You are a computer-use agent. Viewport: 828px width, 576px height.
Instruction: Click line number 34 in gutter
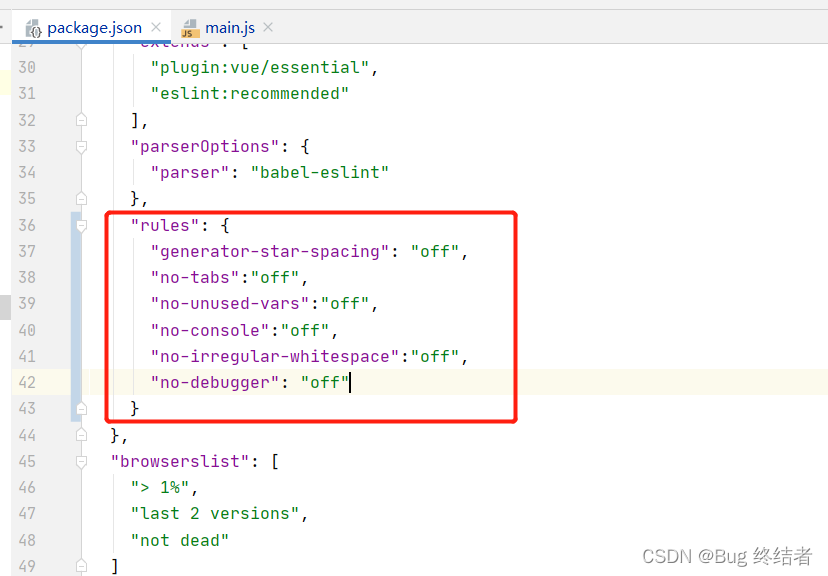(27, 173)
